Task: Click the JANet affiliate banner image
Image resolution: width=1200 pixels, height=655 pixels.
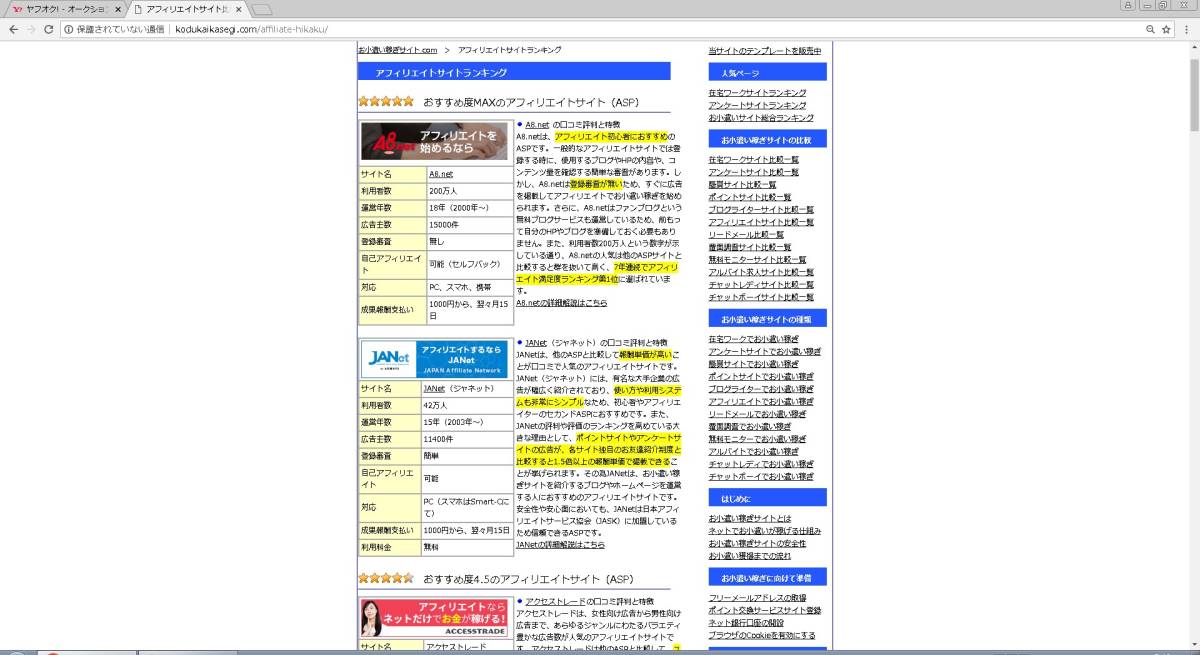Action: point(435,359)
